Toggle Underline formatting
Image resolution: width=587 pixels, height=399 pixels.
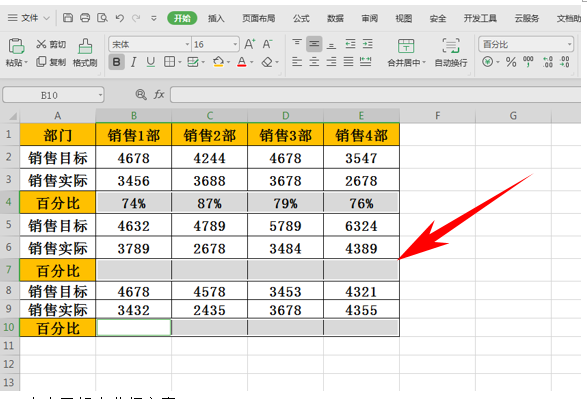point(150,62)
